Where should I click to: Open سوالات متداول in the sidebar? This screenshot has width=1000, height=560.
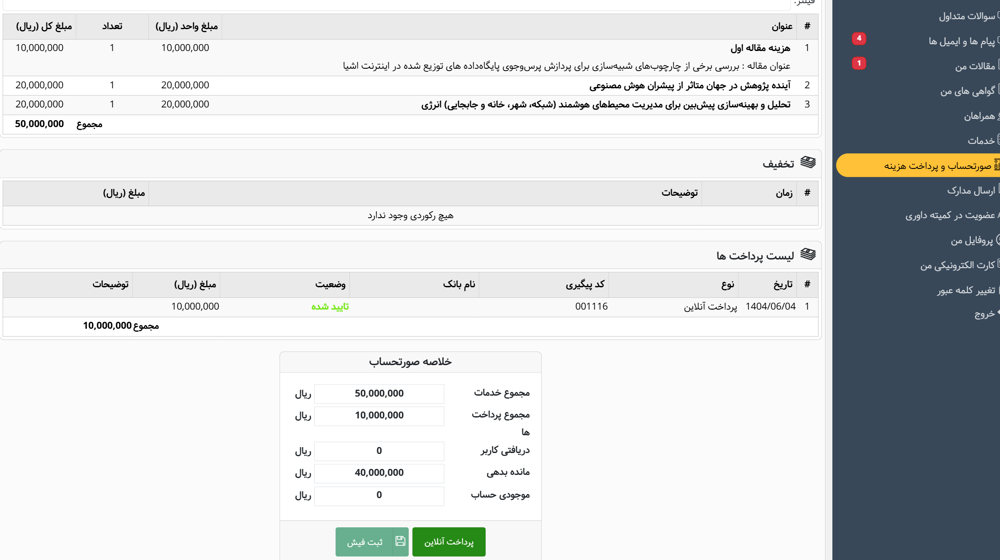click(967, 16)
